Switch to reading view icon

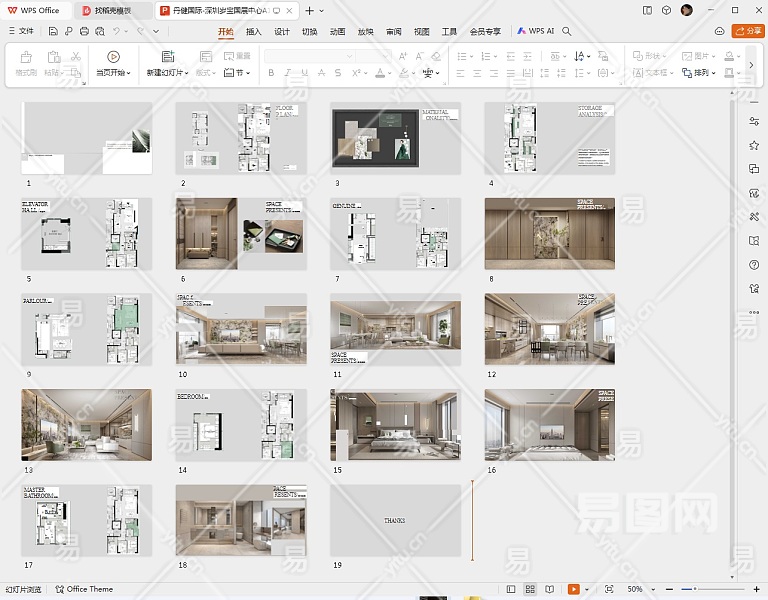(548, 589)
